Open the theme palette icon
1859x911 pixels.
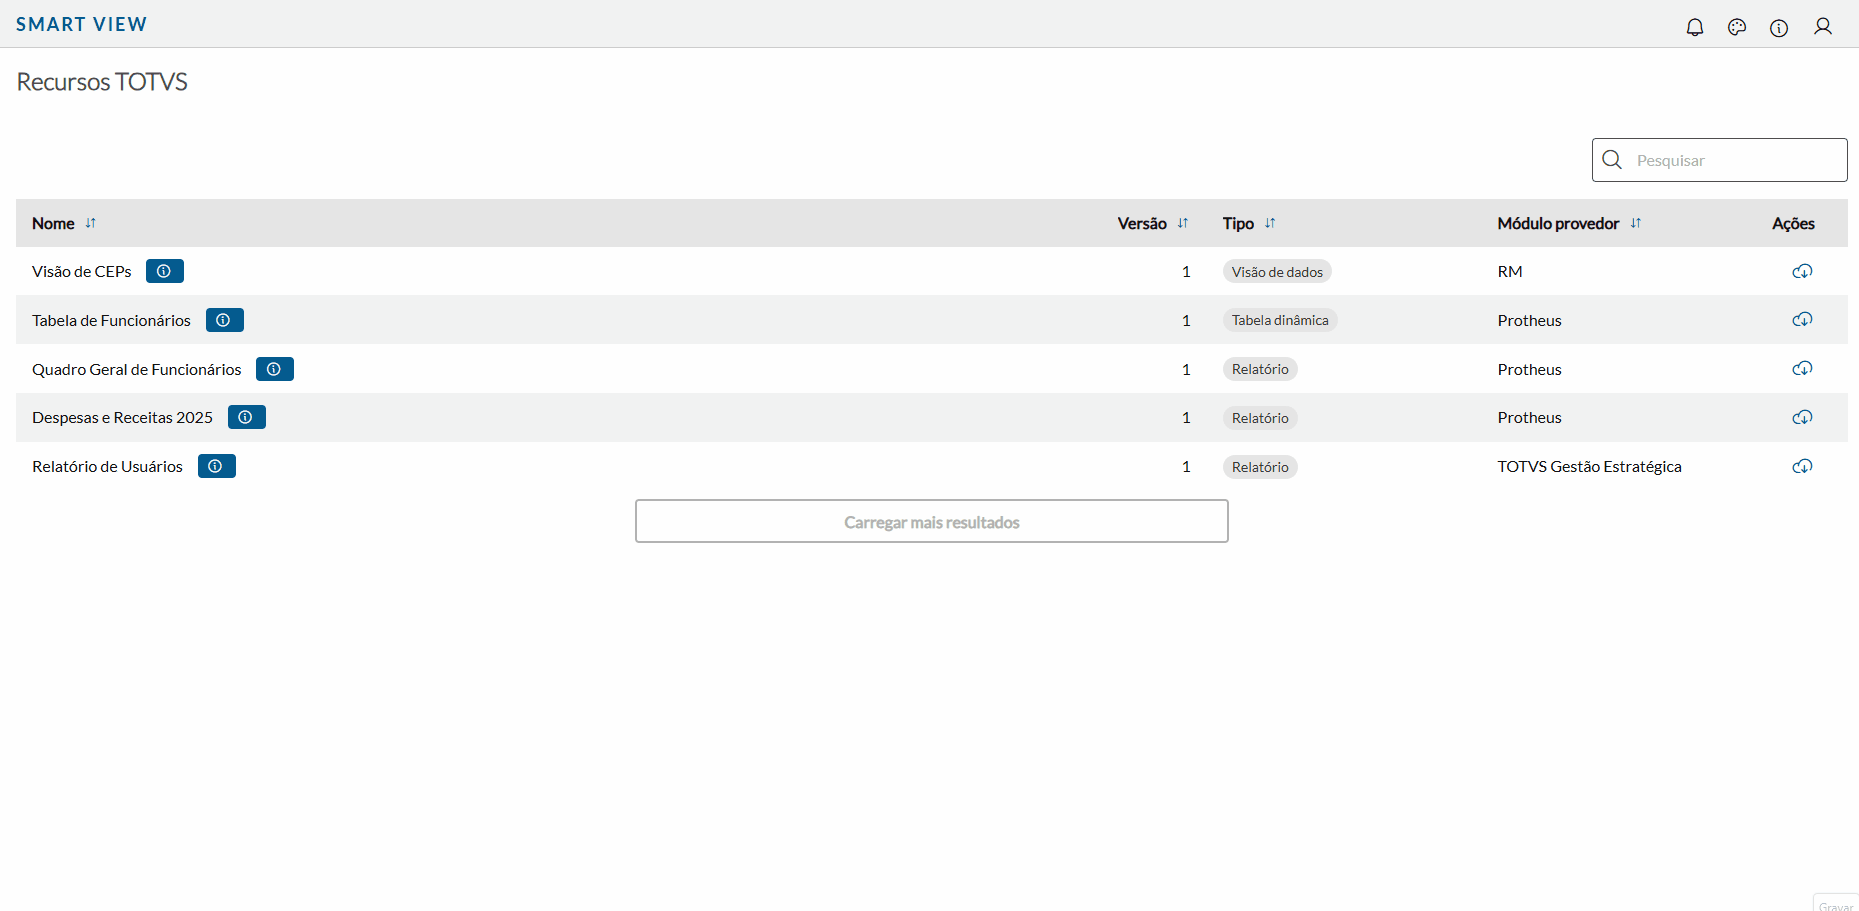pyautogui.click(x=1737, y=27)
